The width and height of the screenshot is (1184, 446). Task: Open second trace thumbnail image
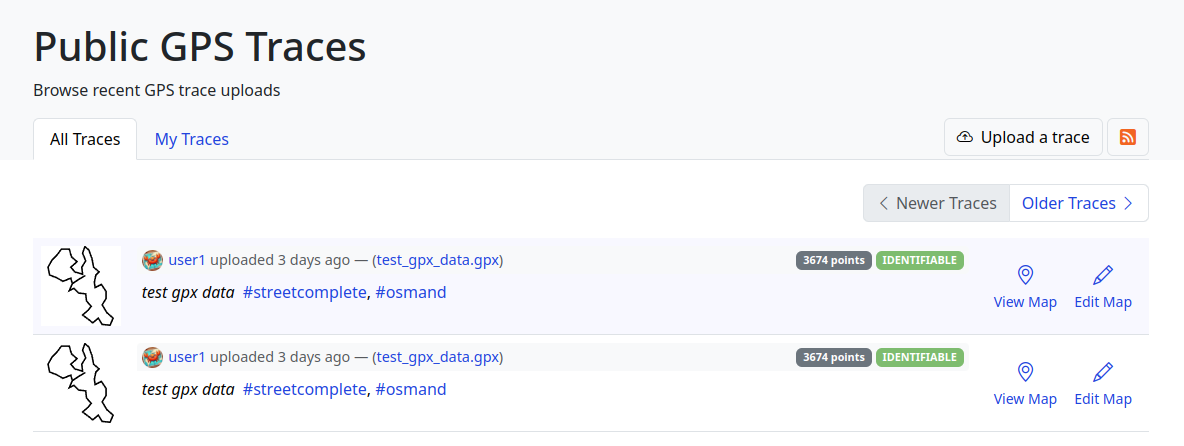[81, 383]
